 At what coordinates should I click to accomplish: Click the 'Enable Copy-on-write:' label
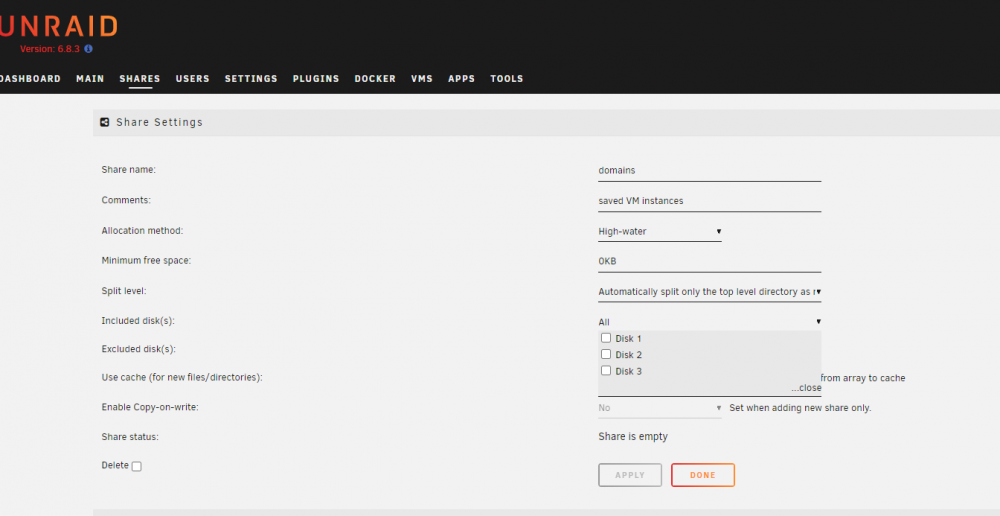[x=150, y=406]
